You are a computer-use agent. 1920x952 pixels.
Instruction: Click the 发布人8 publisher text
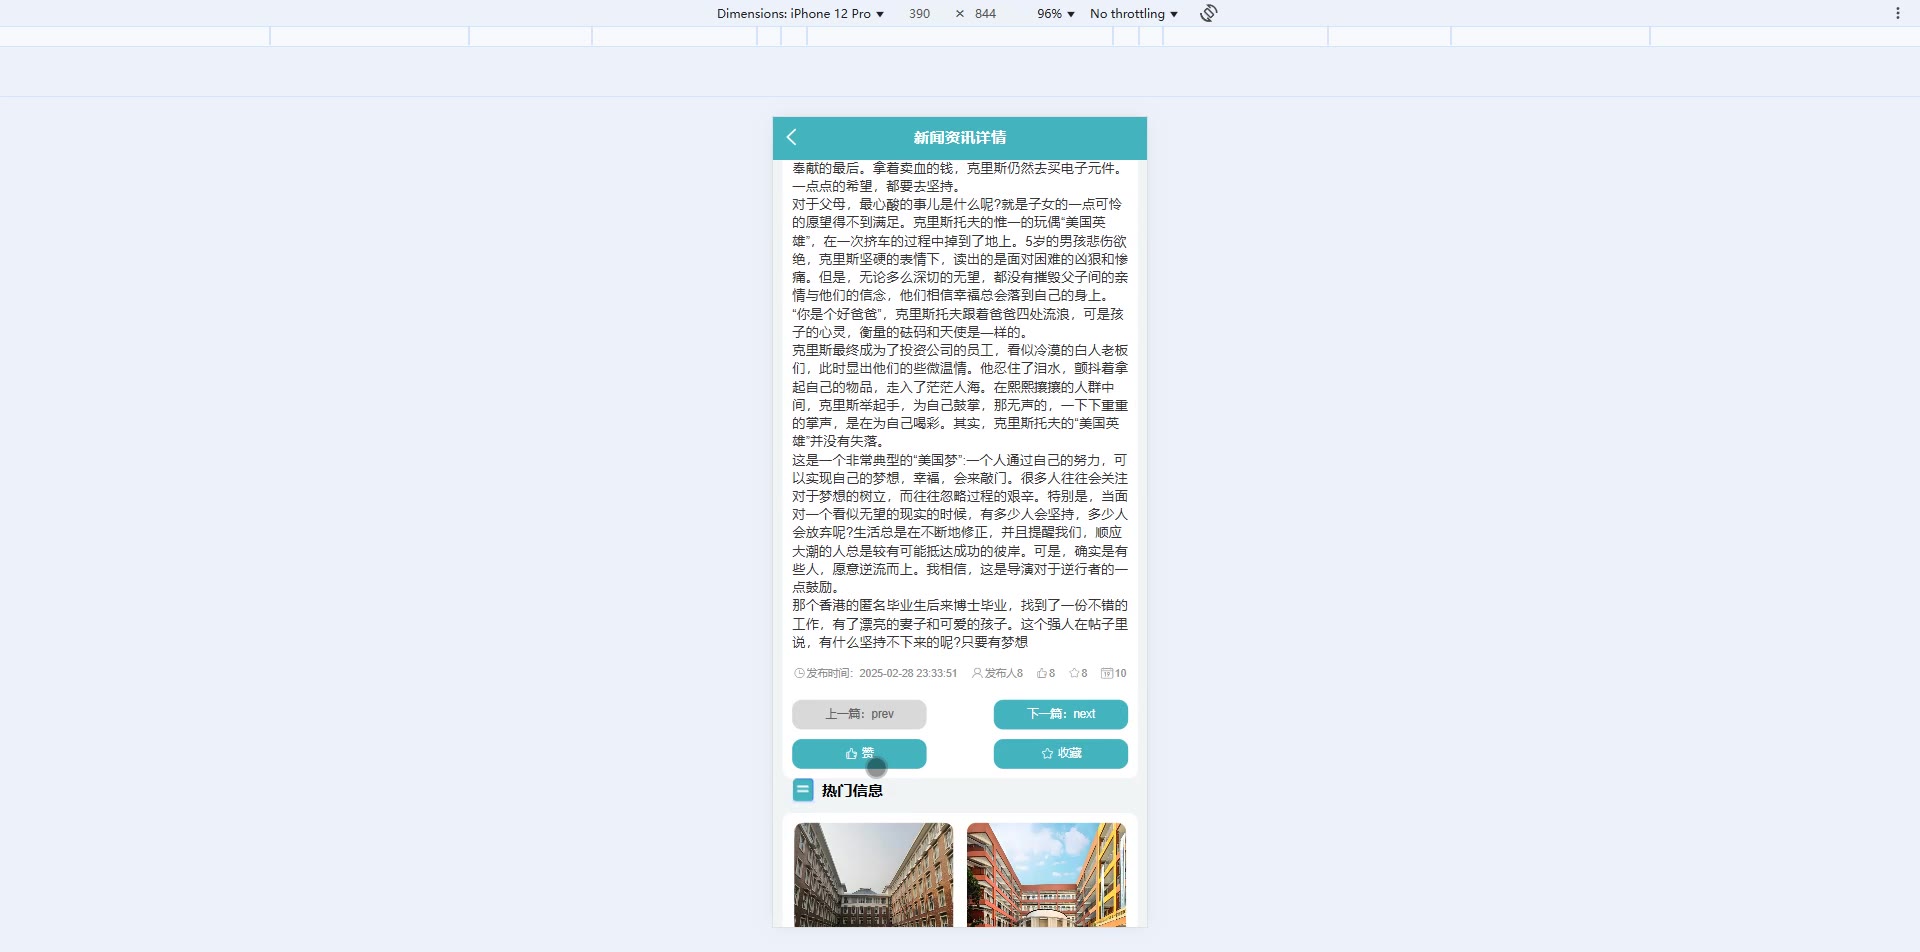1004,674
